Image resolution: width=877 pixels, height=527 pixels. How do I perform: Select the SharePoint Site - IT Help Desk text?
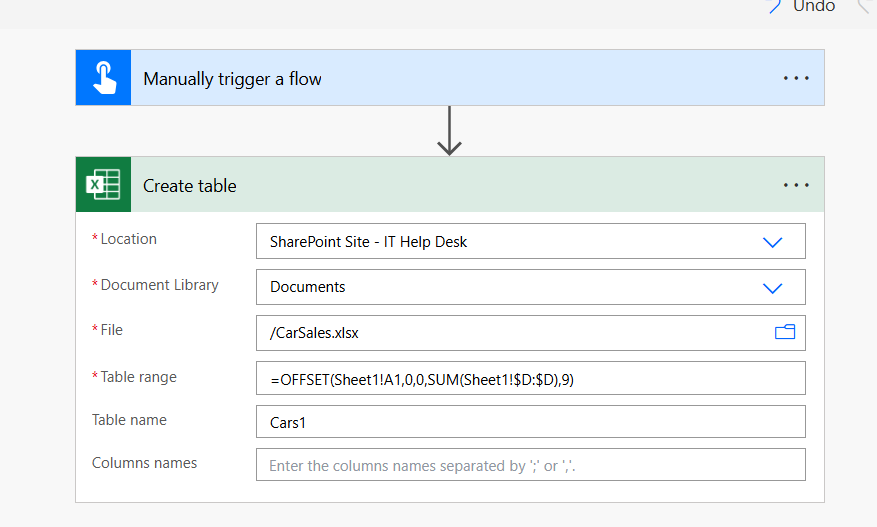point(368,242)
